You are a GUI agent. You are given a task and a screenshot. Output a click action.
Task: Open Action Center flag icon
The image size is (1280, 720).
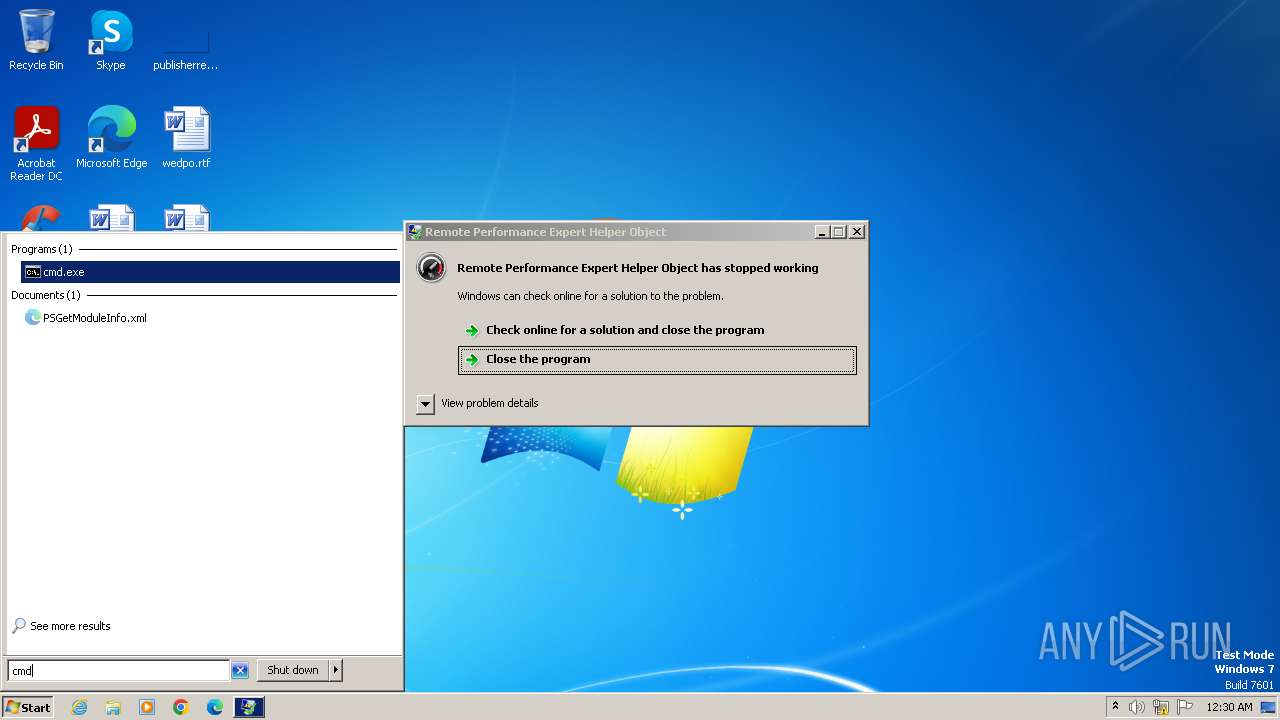tap(1185, 707)
